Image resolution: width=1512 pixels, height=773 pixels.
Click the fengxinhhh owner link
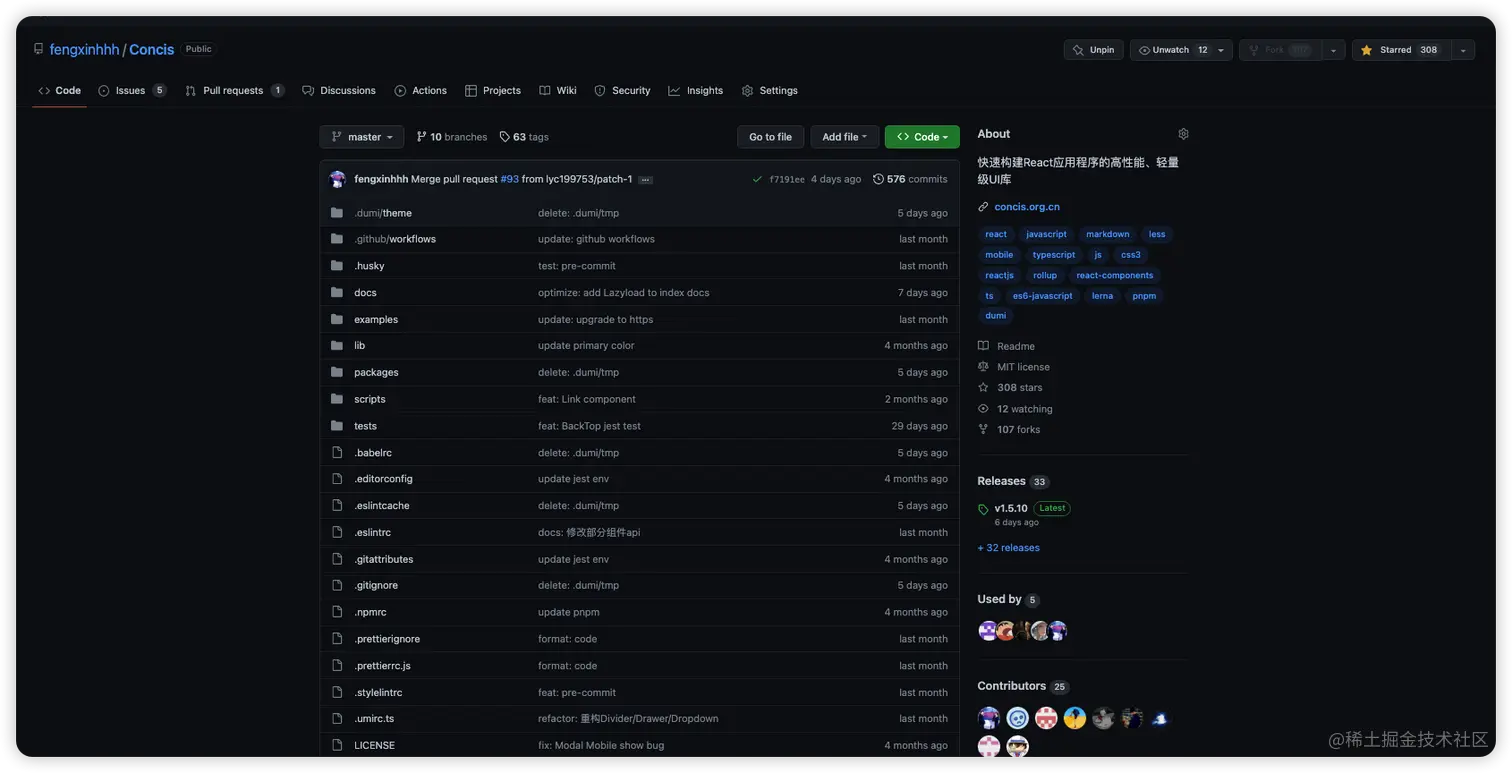point(84,49)
